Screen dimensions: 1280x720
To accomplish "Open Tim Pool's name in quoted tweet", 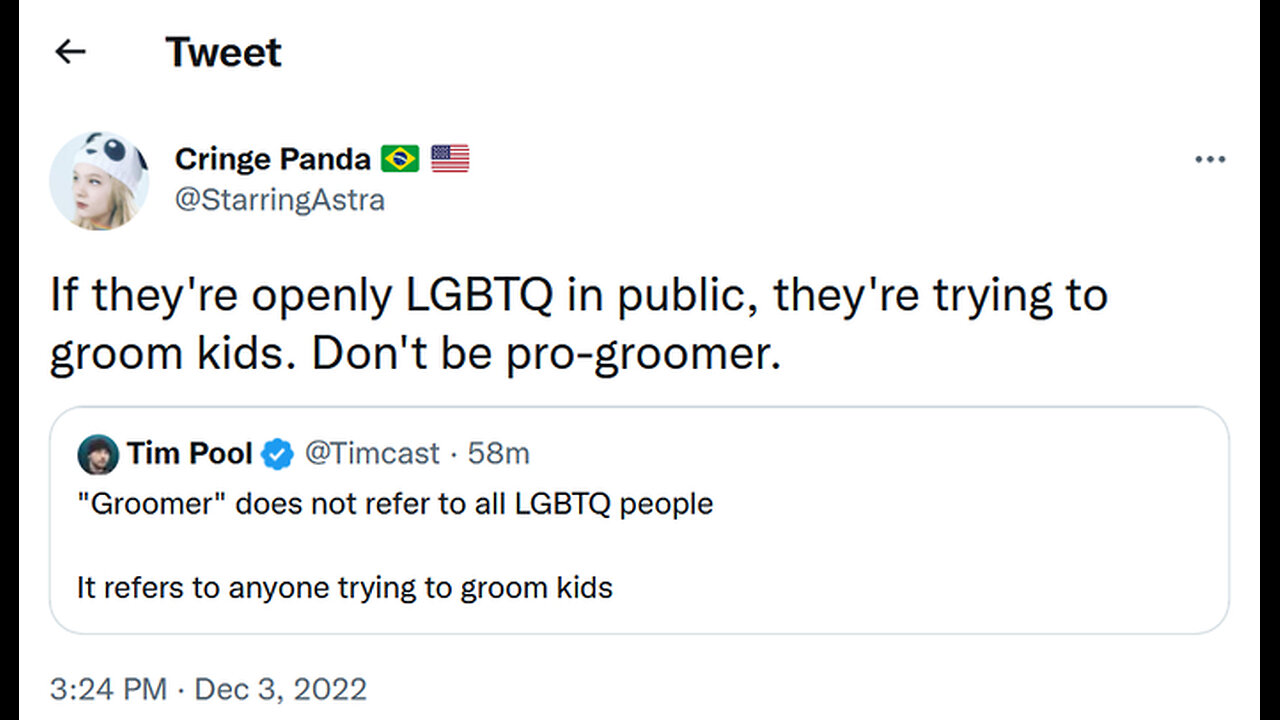I will [189, 454].
